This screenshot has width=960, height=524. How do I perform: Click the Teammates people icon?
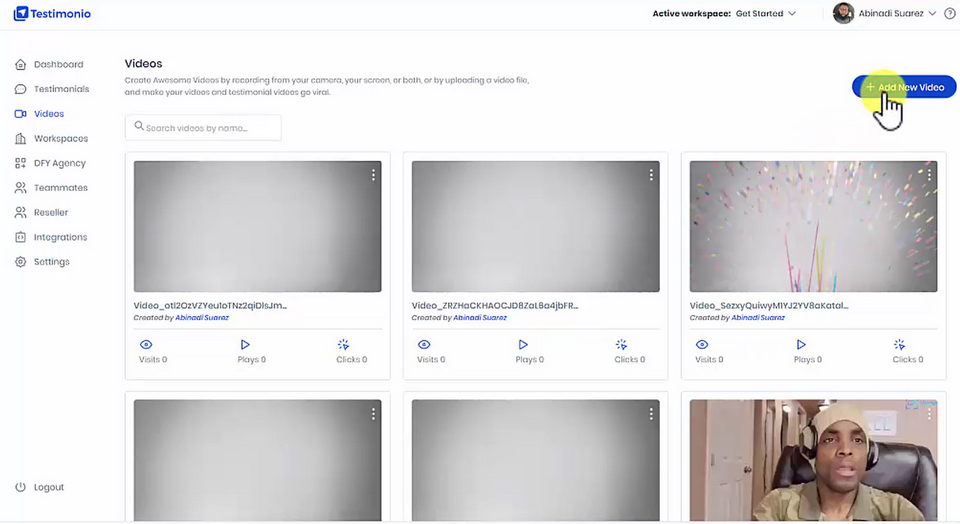pos(20,188)
